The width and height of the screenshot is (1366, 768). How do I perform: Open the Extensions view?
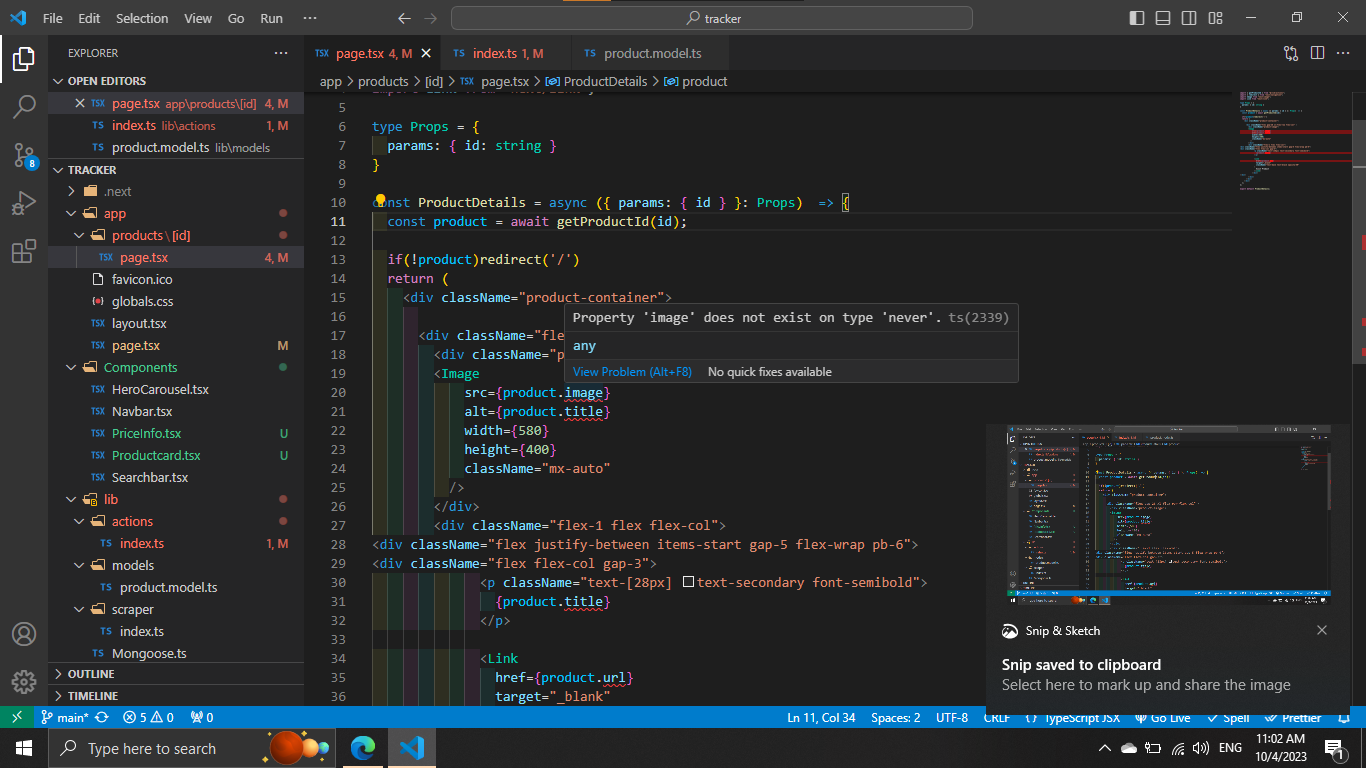[24, 251]
